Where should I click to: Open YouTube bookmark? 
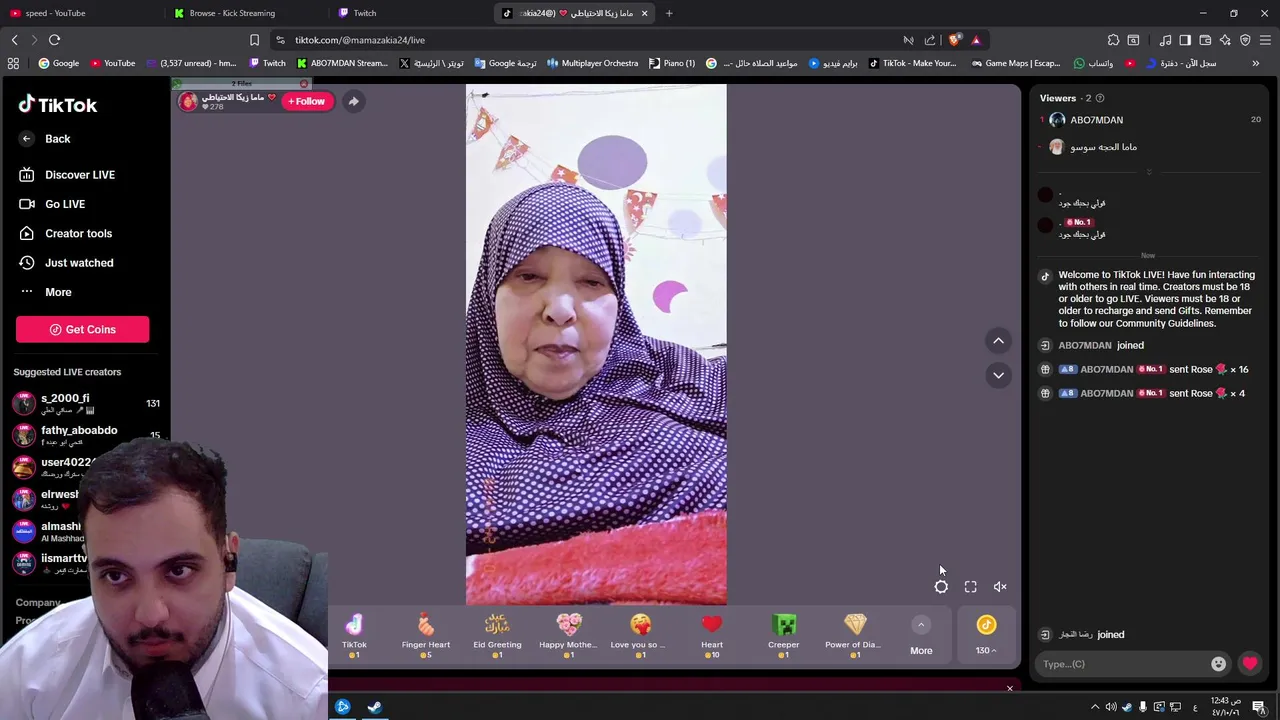112,63
